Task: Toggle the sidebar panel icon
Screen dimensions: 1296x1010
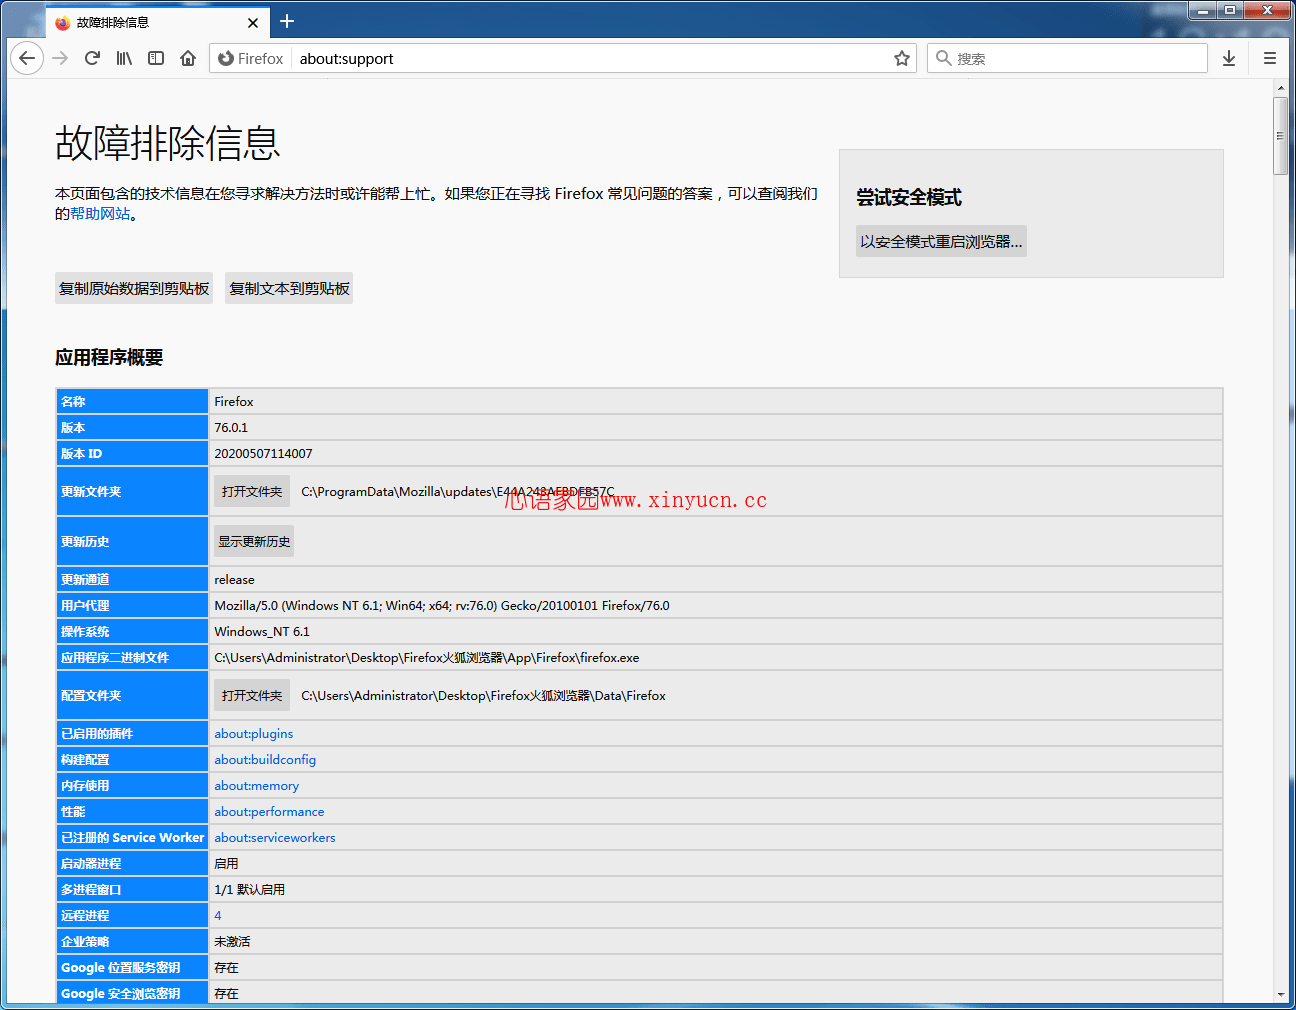Action: coord(156,58)
